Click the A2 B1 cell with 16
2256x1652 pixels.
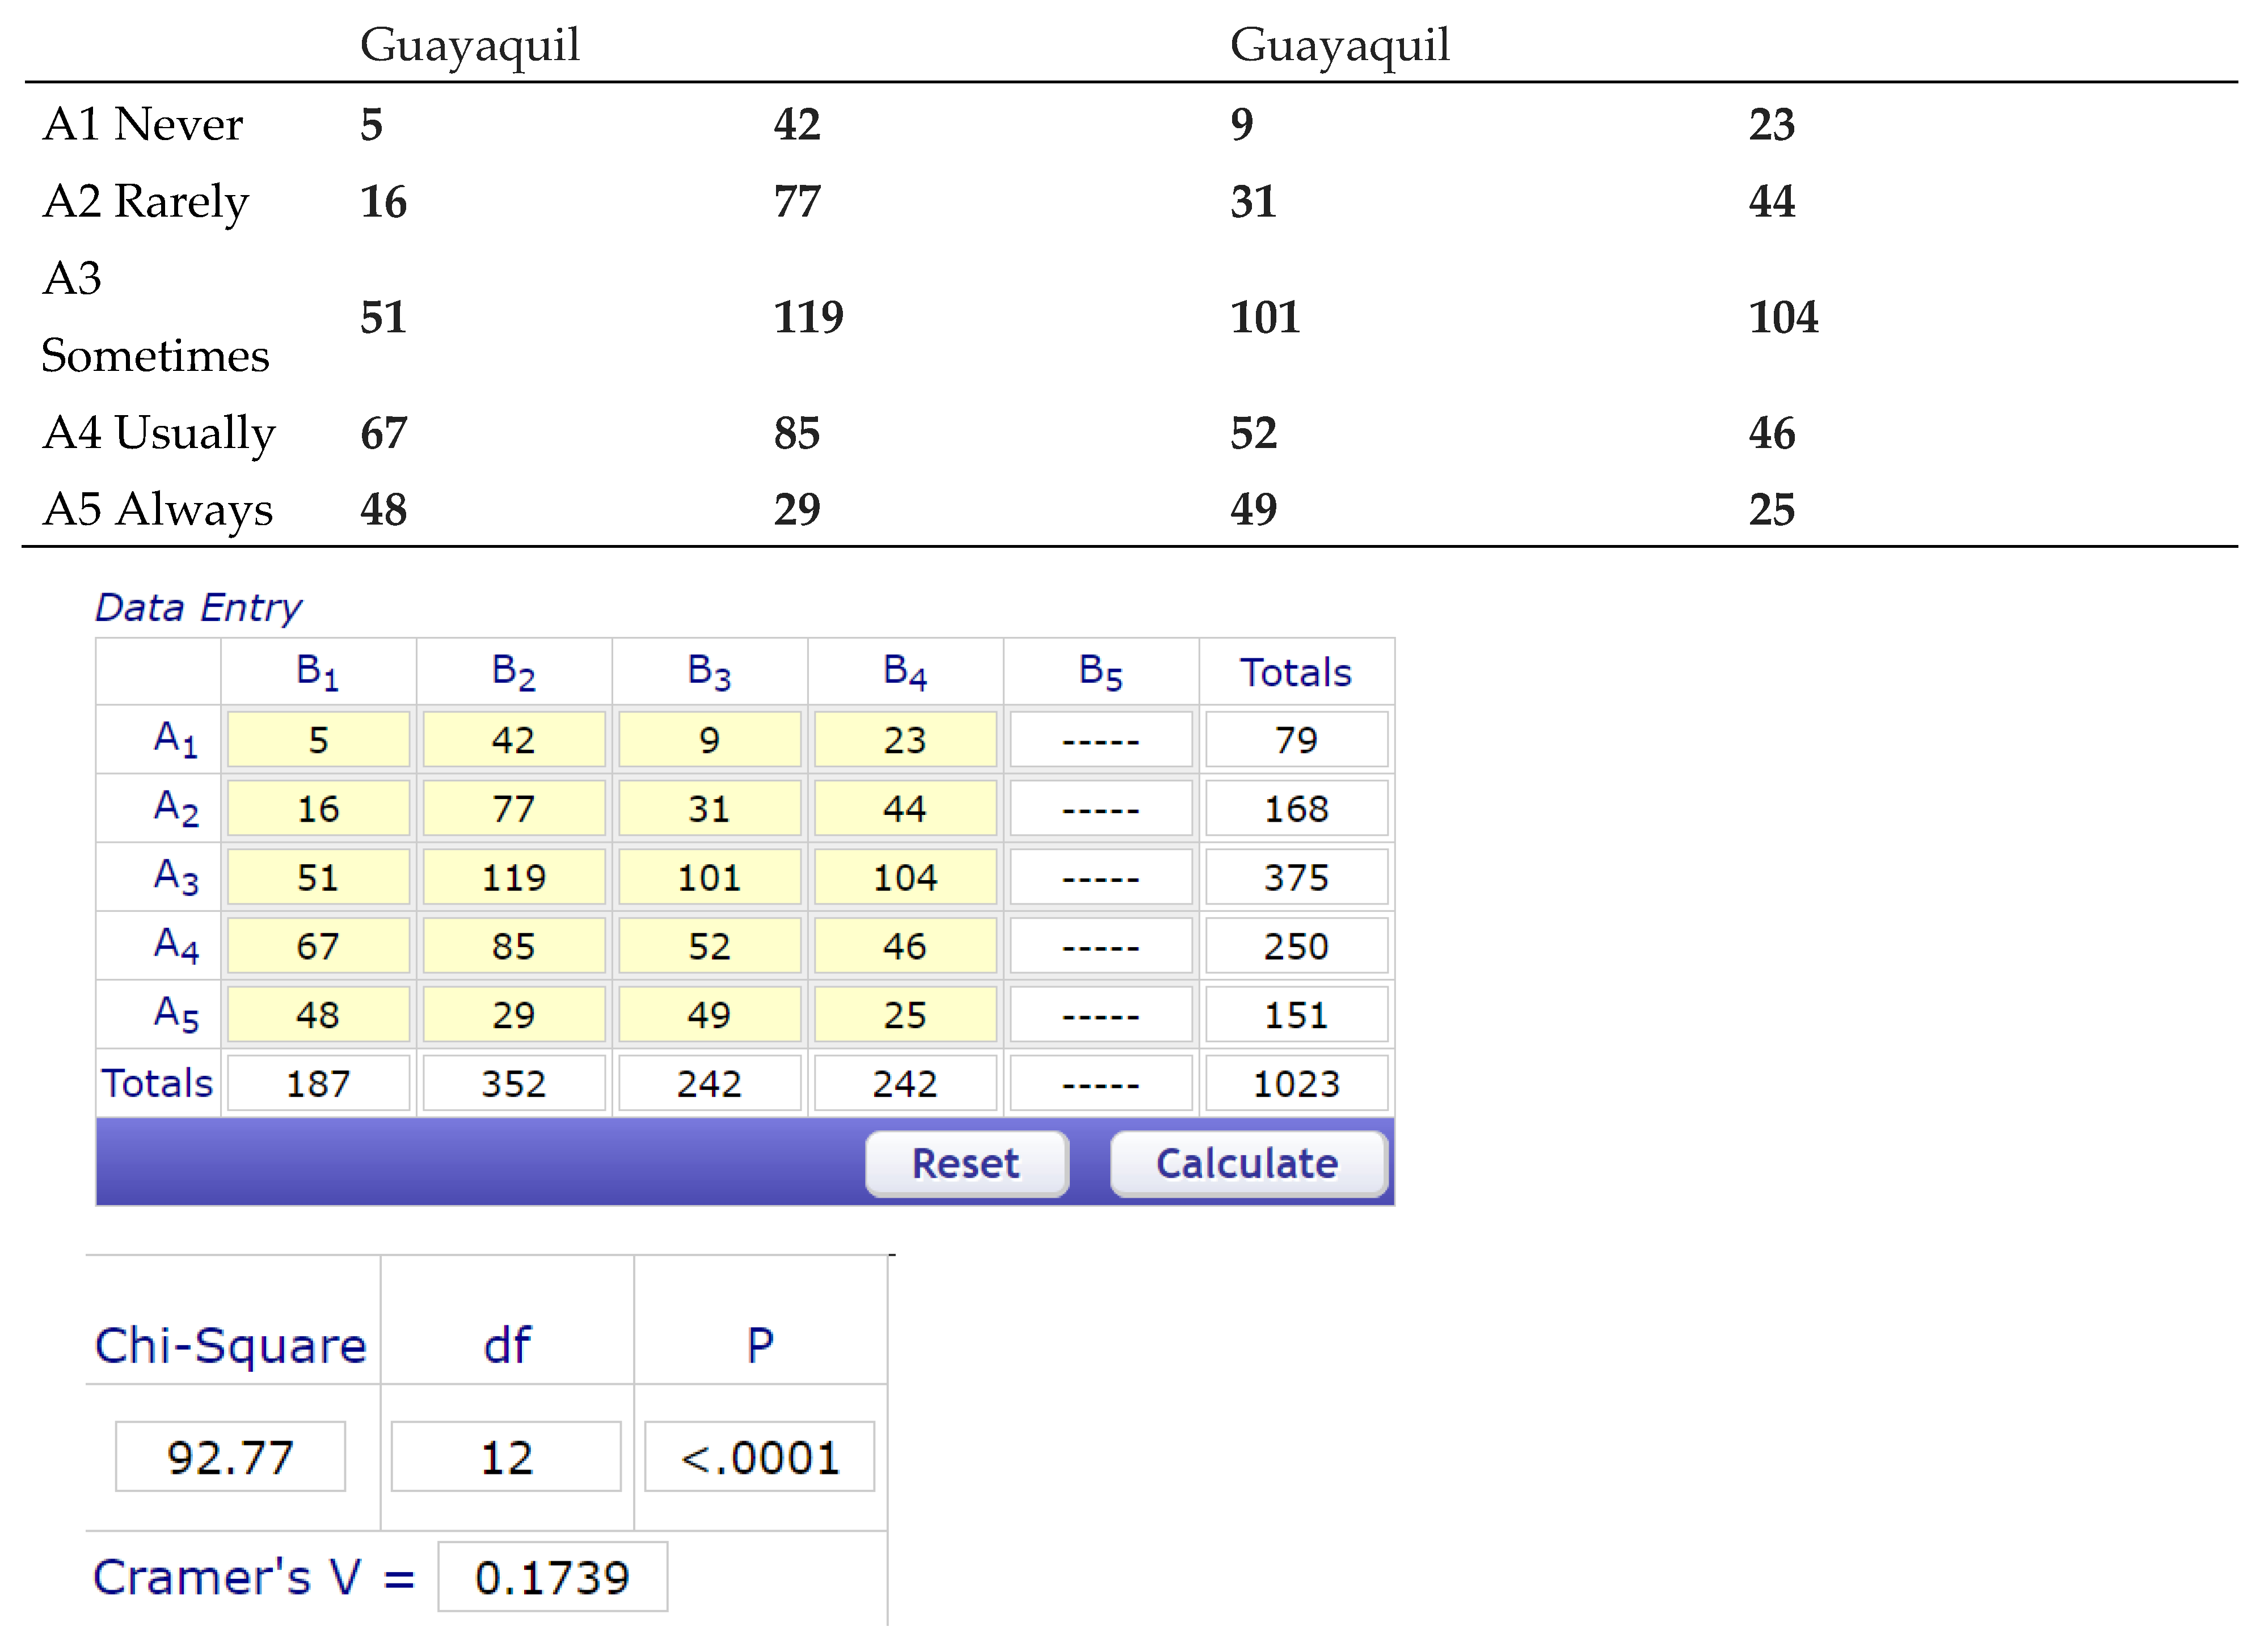coord(318,808)
